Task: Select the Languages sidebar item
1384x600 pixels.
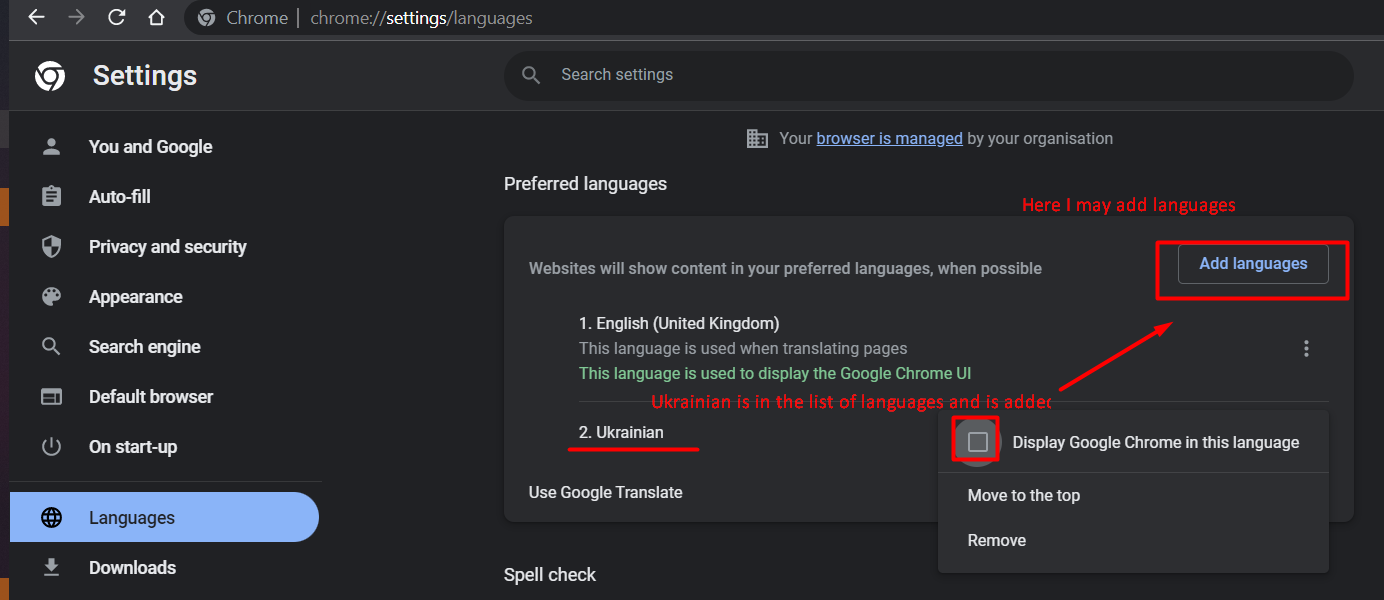Action: pyautogui.click(x=164, y=517)
